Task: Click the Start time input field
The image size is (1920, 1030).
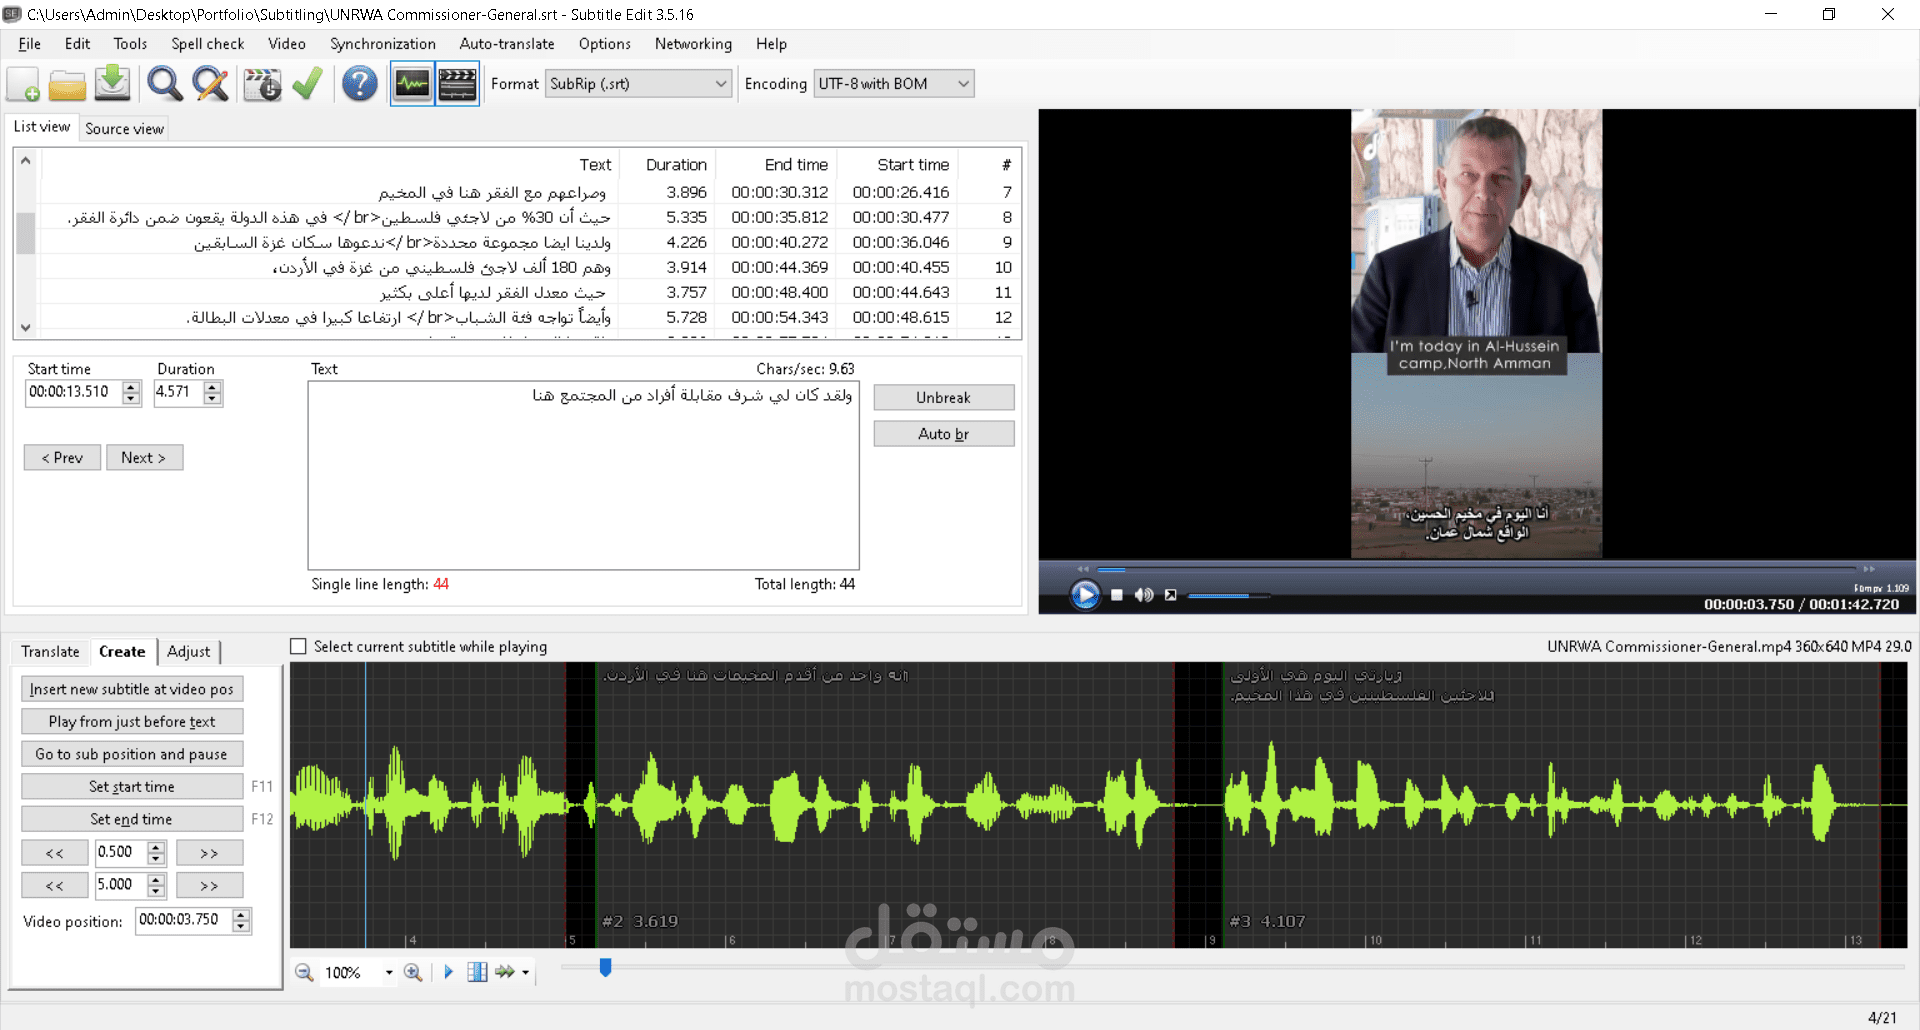Action: (74, 392)
